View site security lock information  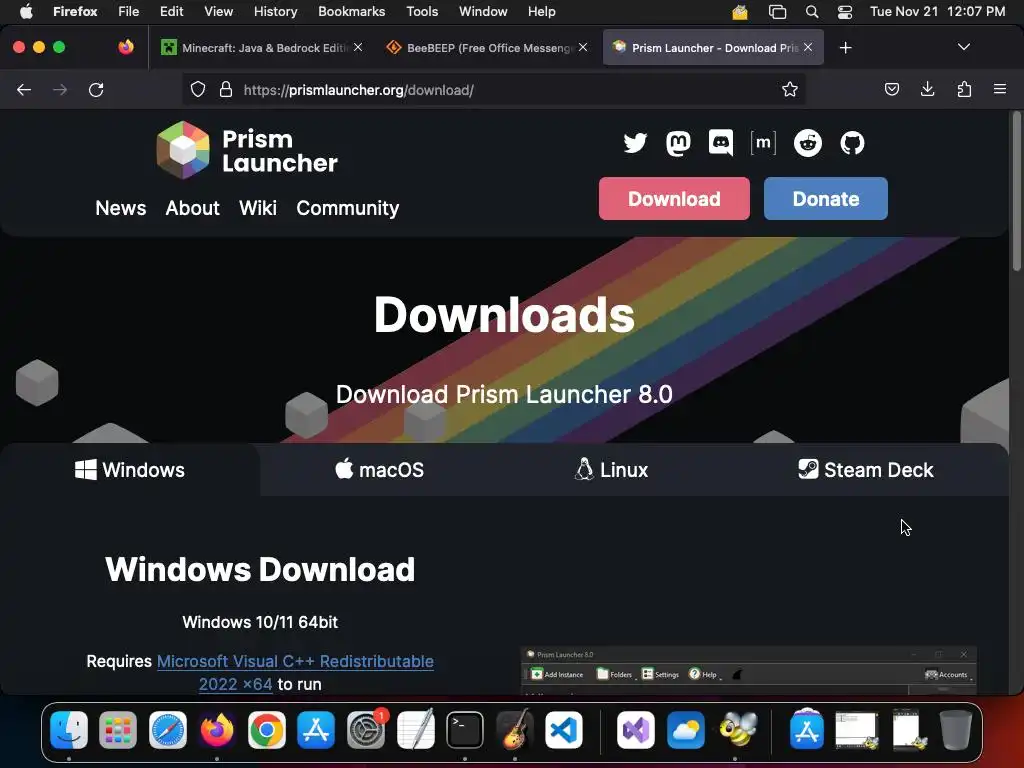pos(226,89)
